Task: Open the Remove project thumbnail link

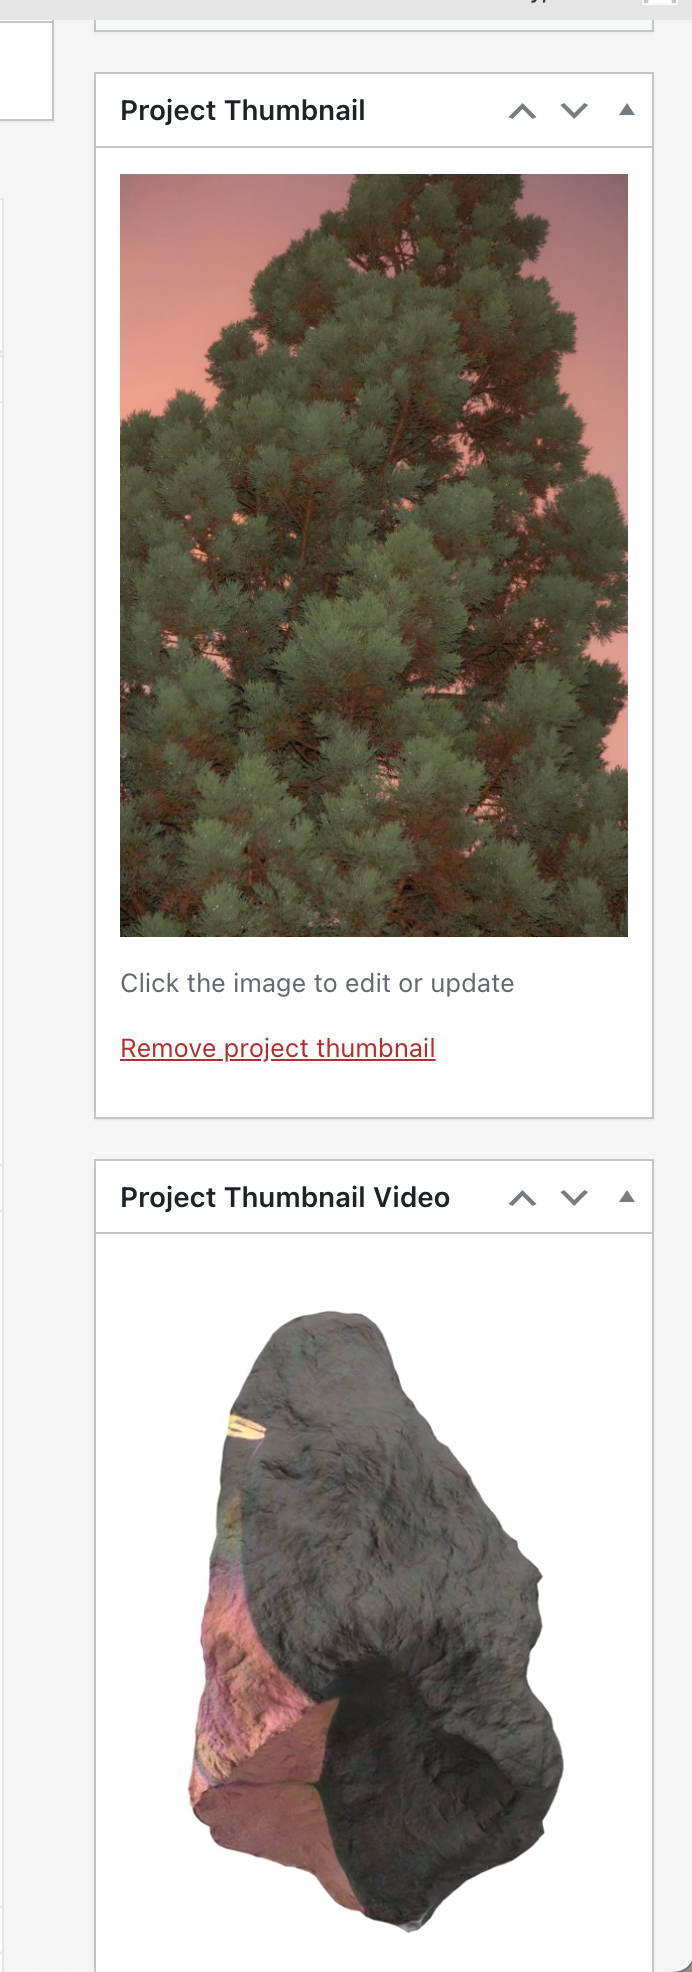Action: (x=277, y=1048)
